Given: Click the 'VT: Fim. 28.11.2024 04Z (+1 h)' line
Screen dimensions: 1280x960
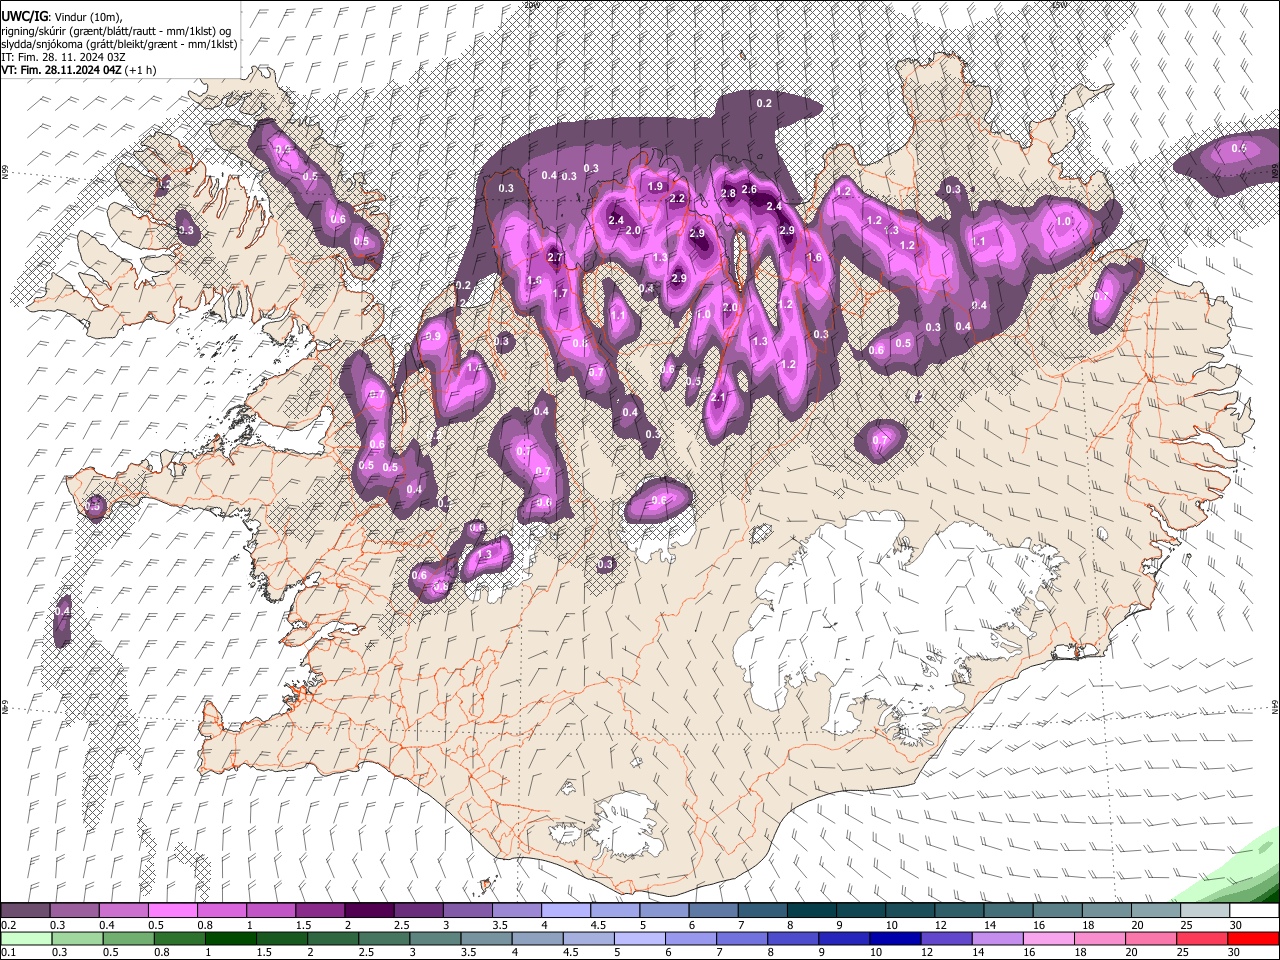Looking at the screenshot, I should (x=78, y=70).
